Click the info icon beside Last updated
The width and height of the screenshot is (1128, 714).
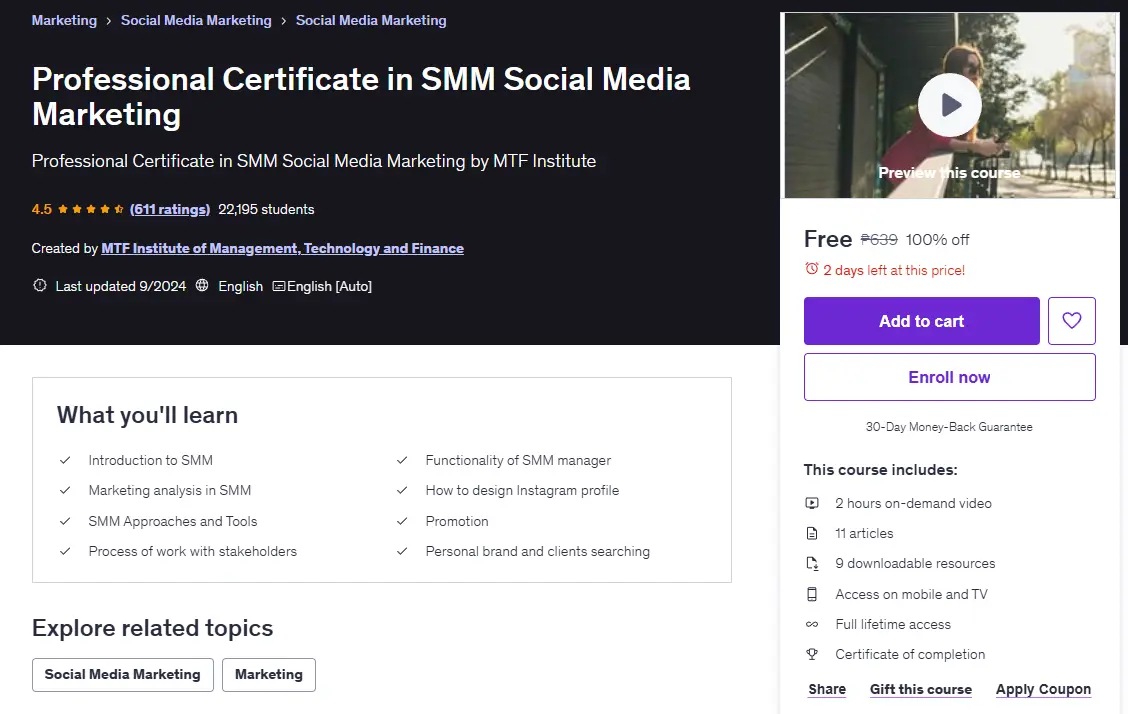tap(40, 285)
